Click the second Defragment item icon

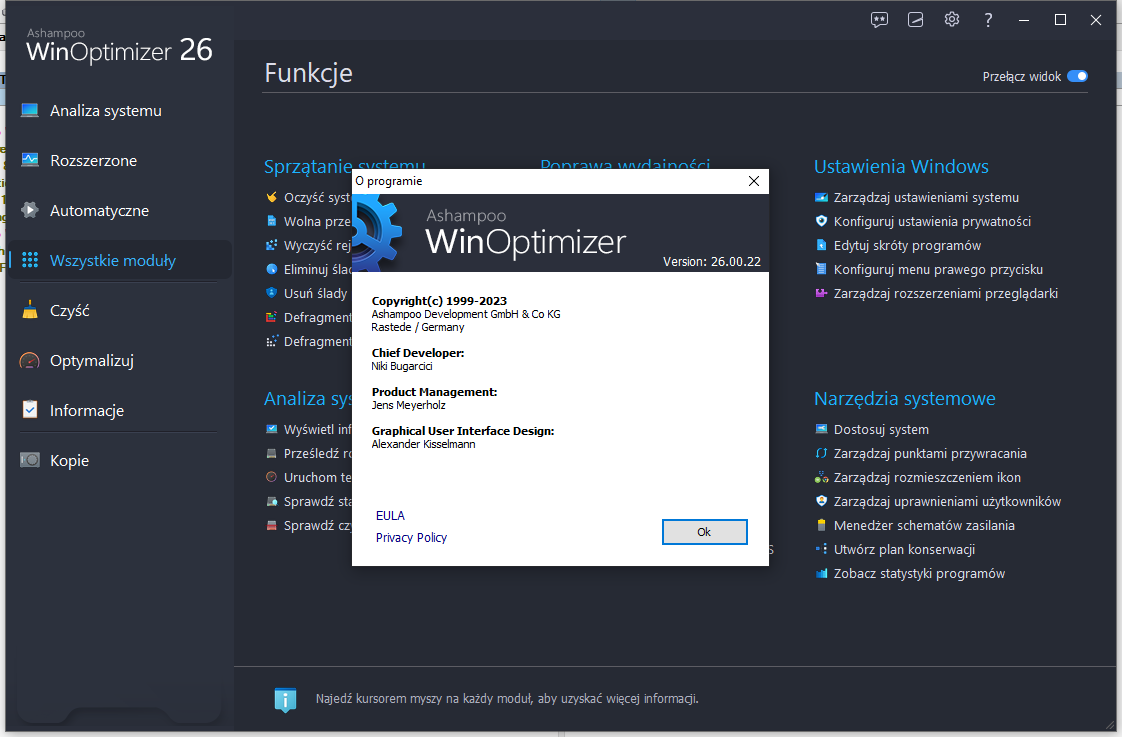pyautogui.click(x=271, y=341)
